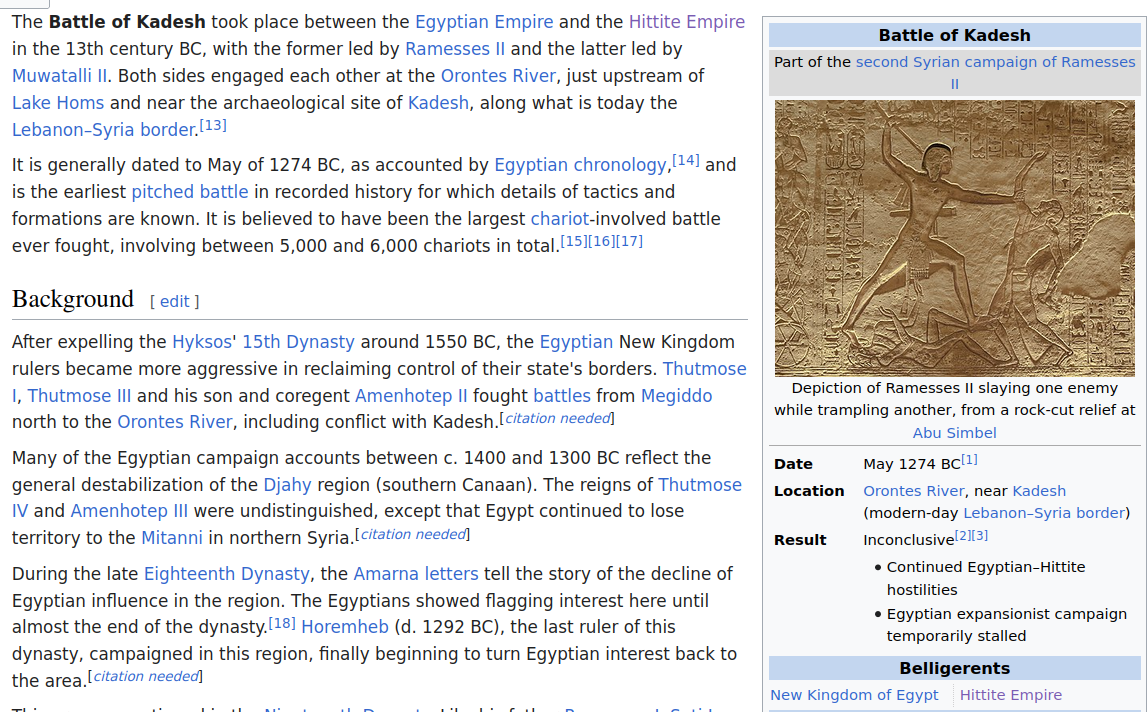Follow the Amenhotep II link
The width and height of the screenshot is (1147, 712).
411,397
